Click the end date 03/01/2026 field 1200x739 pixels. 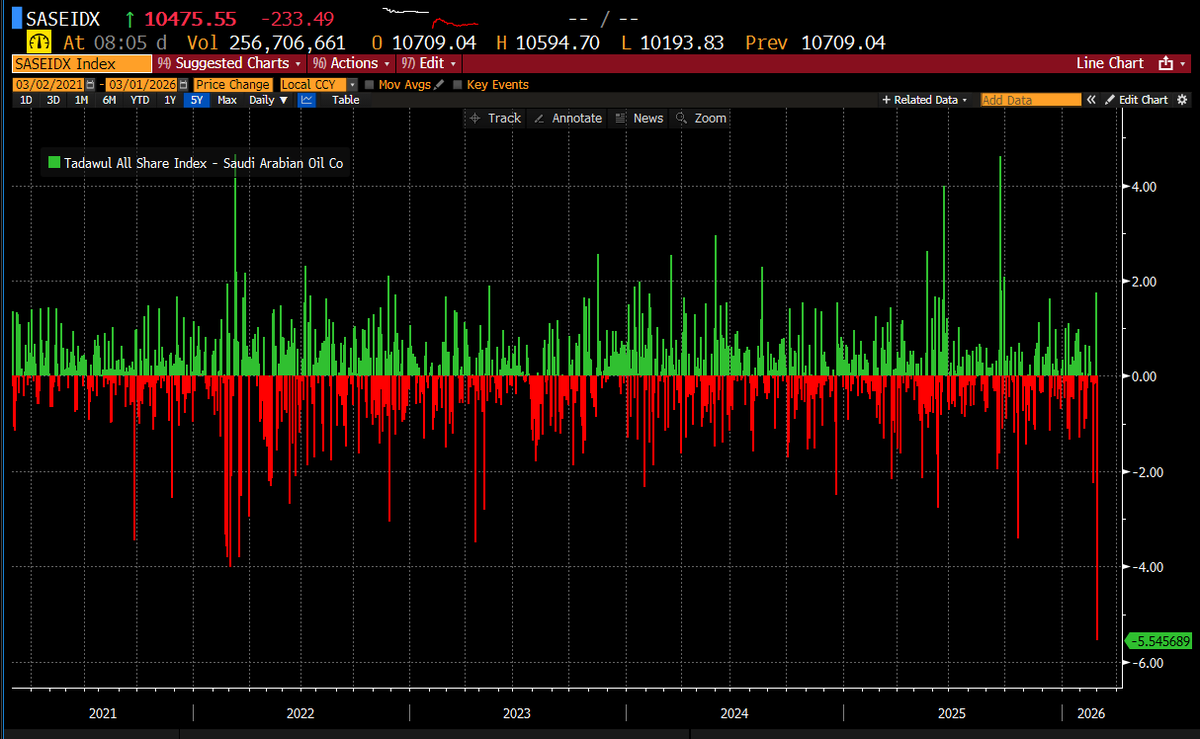click(141, 85)
